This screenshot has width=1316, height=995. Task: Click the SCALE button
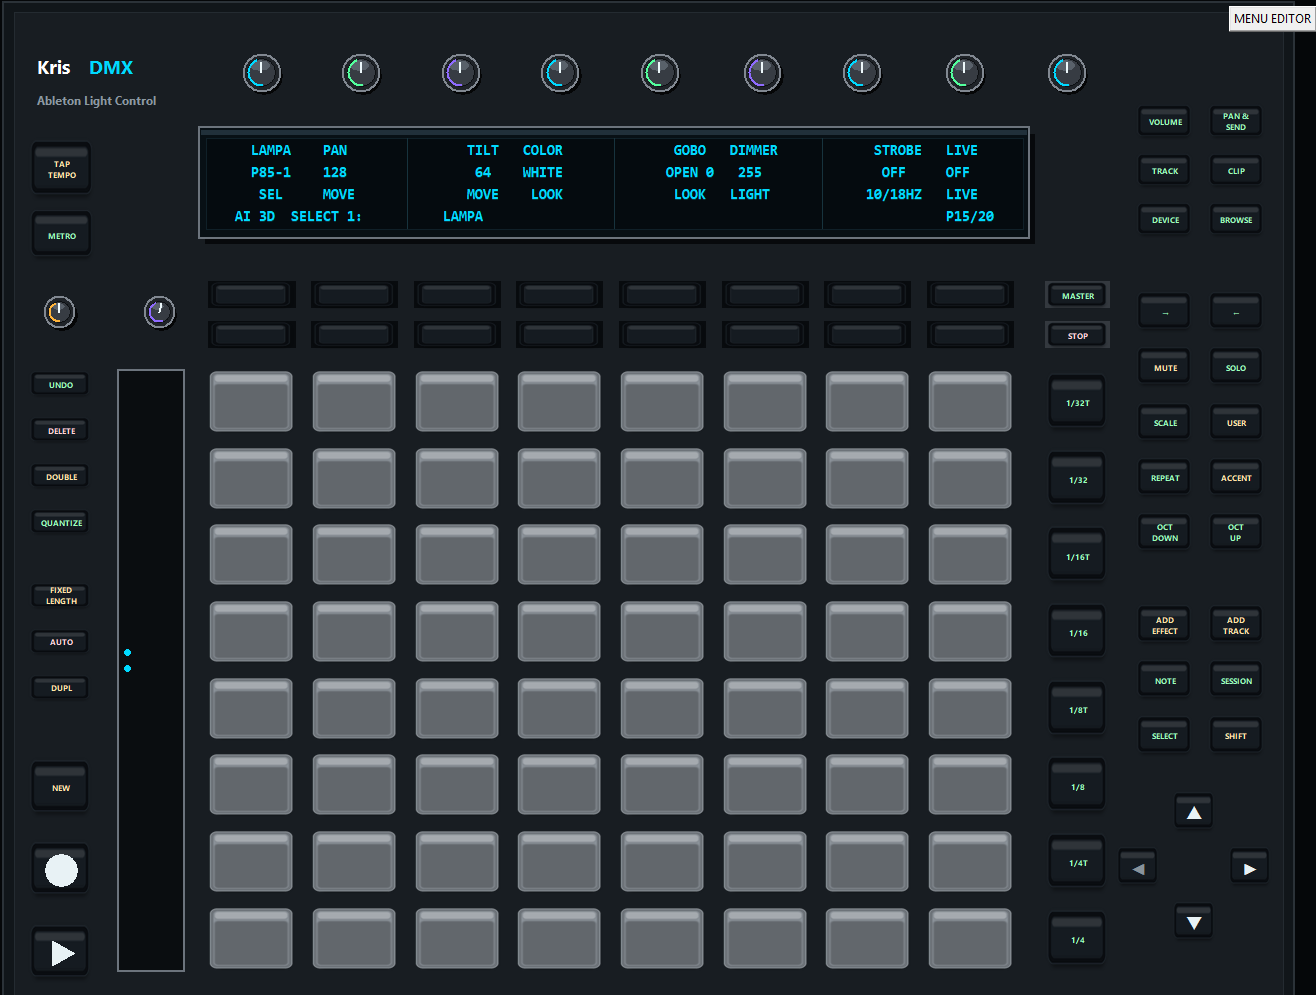point(1165,423)
